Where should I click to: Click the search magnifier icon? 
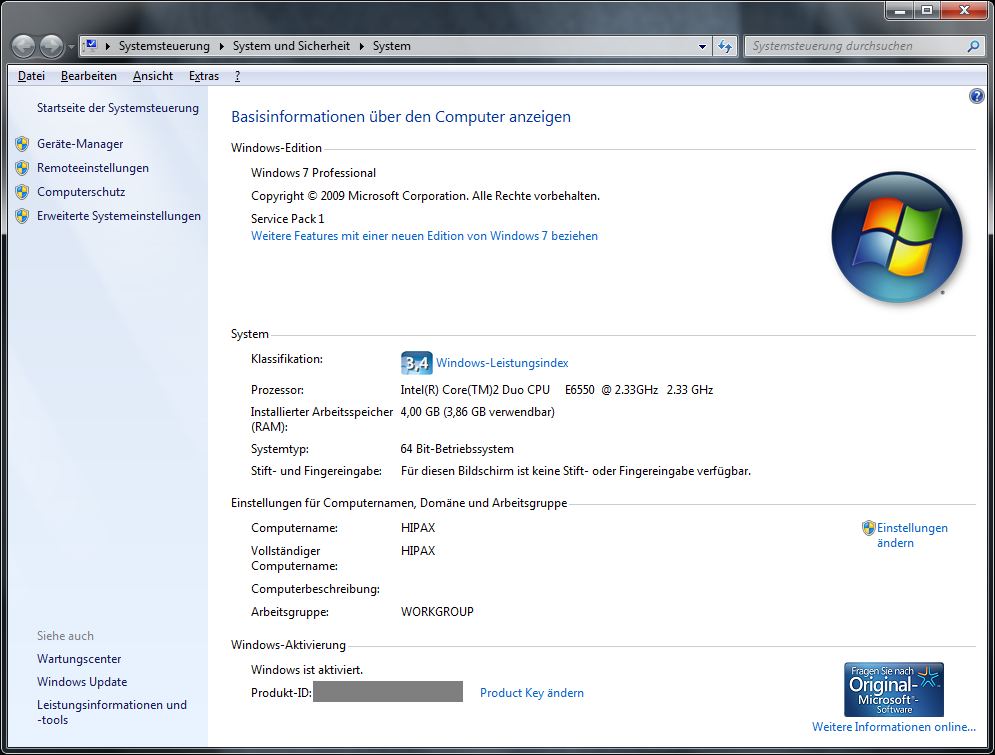(973, 46)
